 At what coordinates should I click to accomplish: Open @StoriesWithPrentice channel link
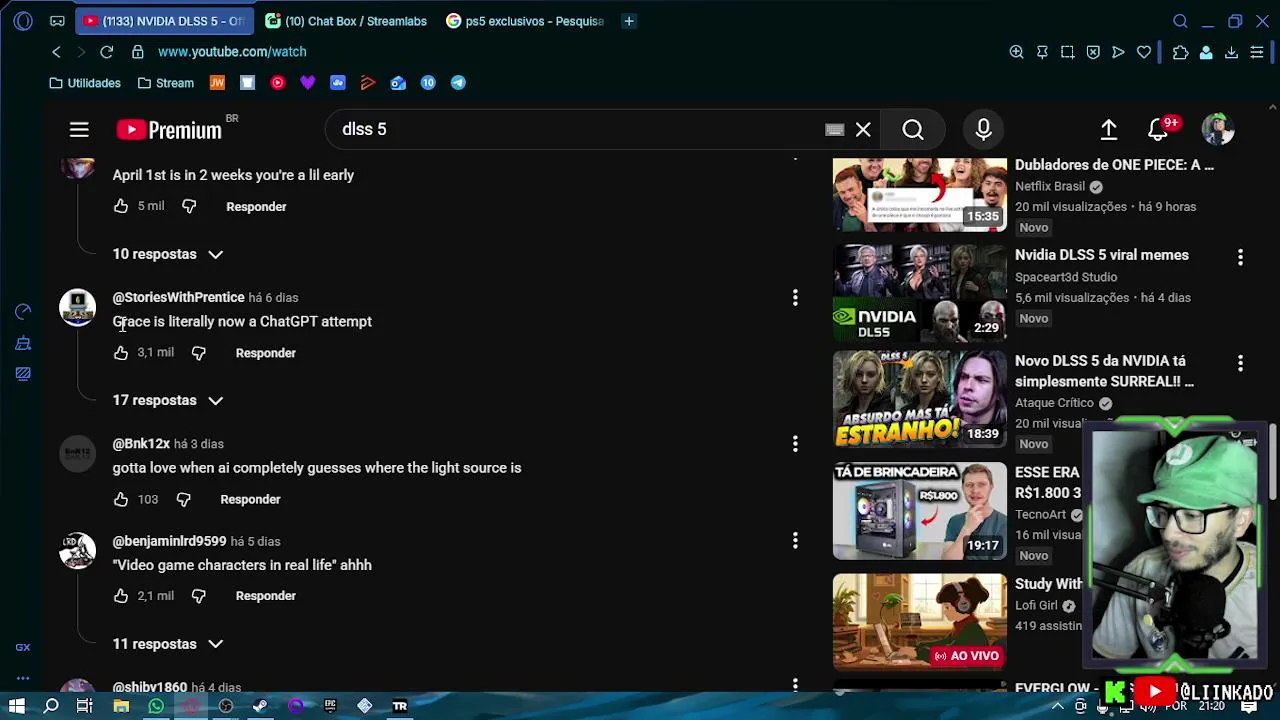[x=178, y=297]
